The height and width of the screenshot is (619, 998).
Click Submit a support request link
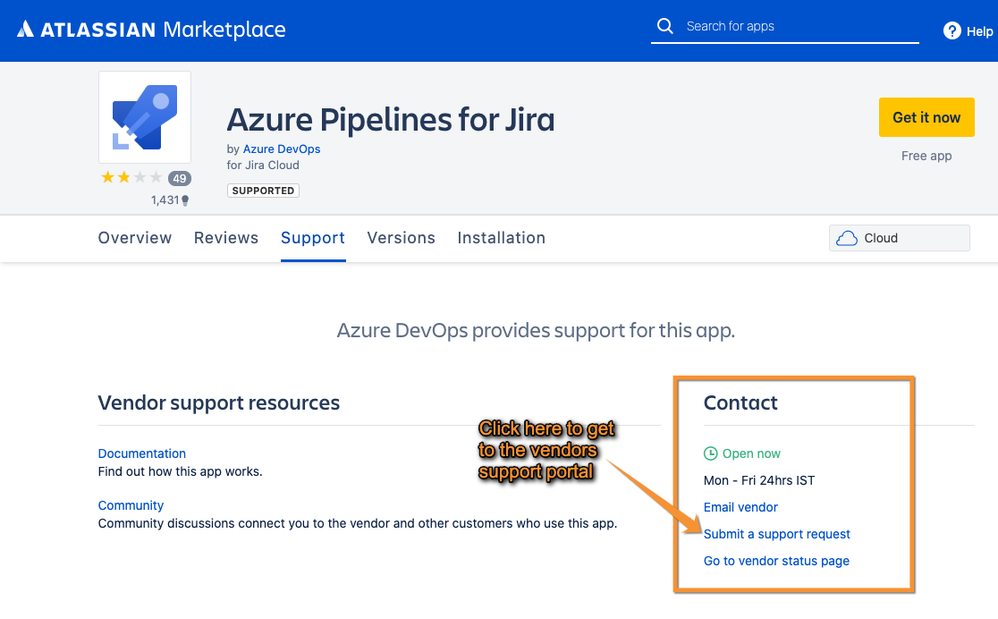tap(777, 534)
